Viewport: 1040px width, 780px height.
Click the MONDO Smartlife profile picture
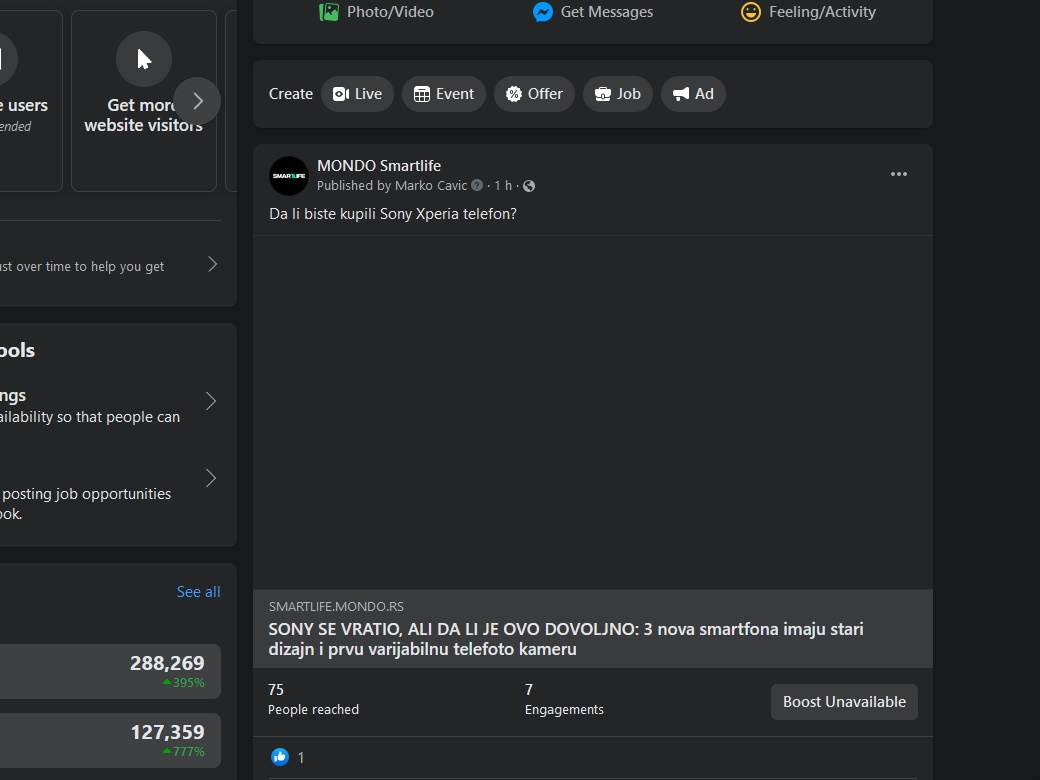click(x=288, y=175)
